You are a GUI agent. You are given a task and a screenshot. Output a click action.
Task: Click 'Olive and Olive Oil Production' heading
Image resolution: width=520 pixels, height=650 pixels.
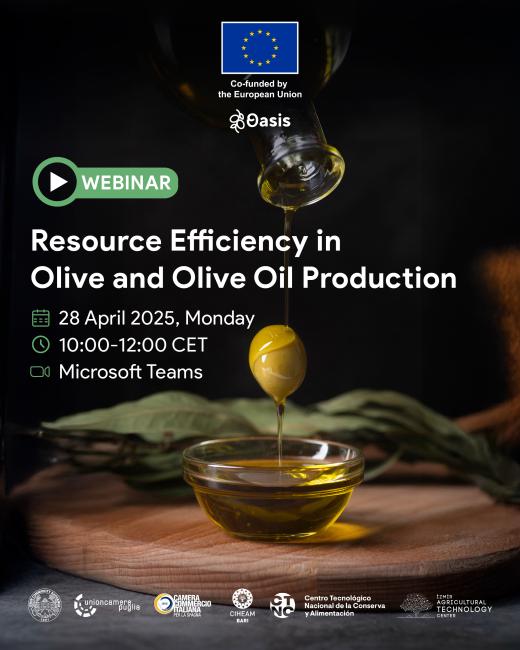(244, 278)
